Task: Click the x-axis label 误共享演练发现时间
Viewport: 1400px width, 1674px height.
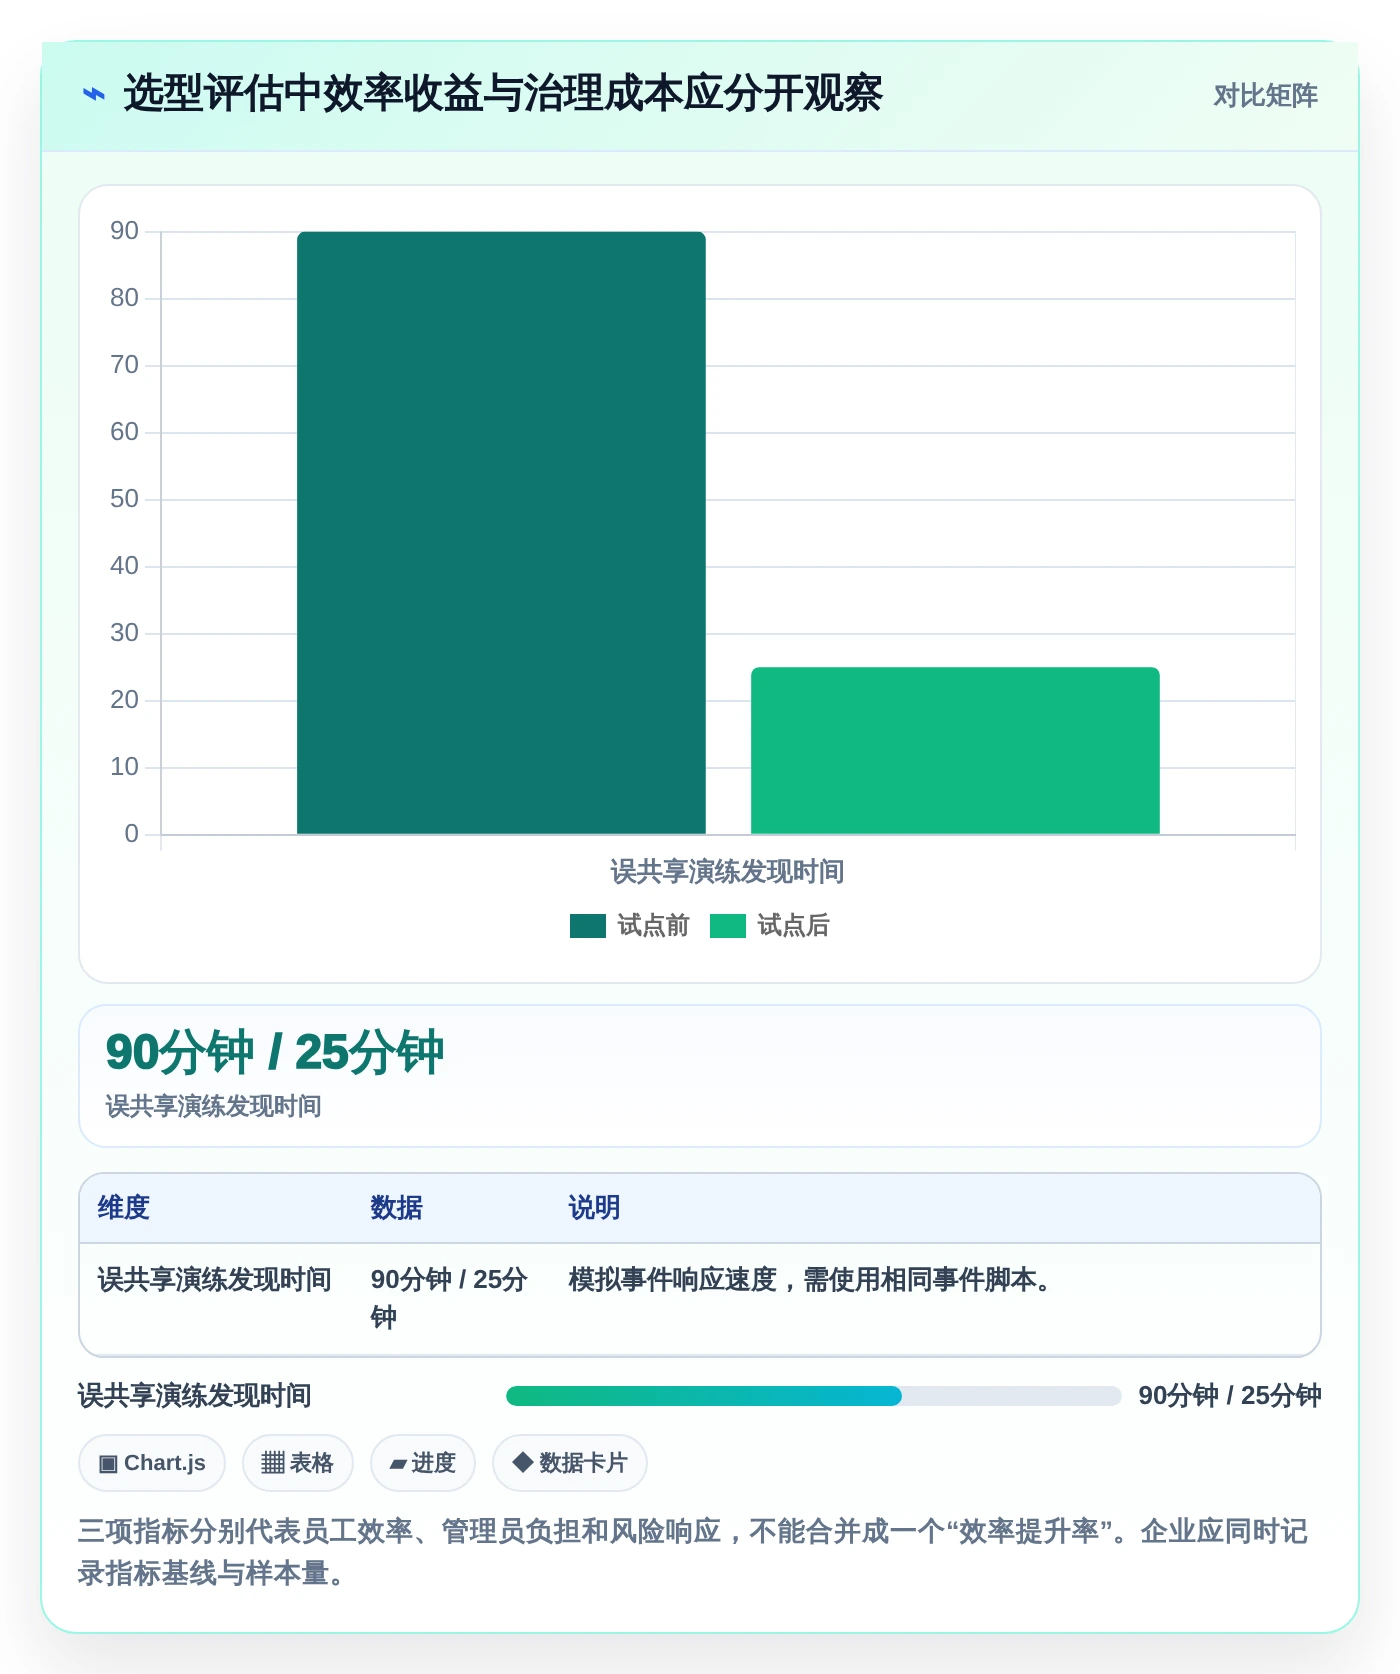Action: (727, 872)
